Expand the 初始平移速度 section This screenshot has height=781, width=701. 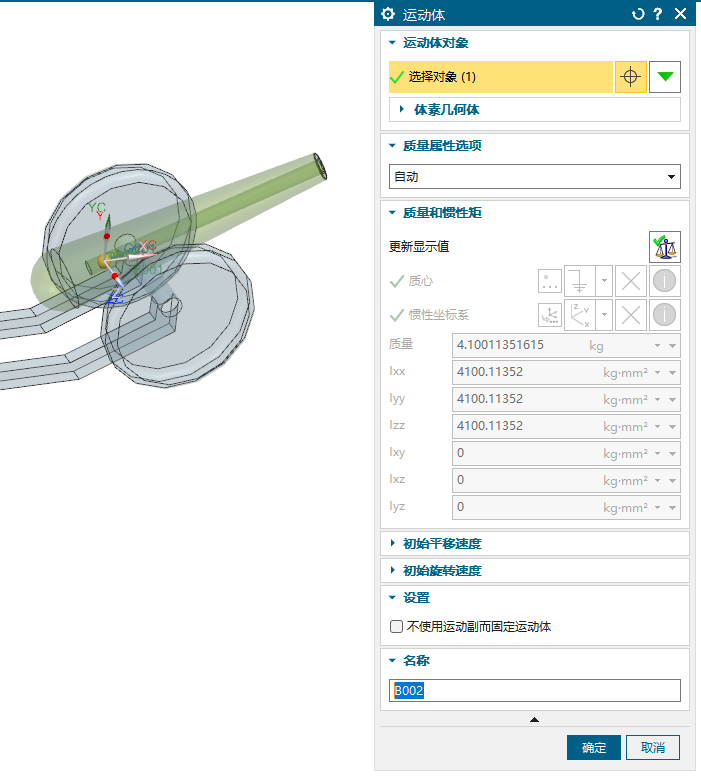(441, 544)
